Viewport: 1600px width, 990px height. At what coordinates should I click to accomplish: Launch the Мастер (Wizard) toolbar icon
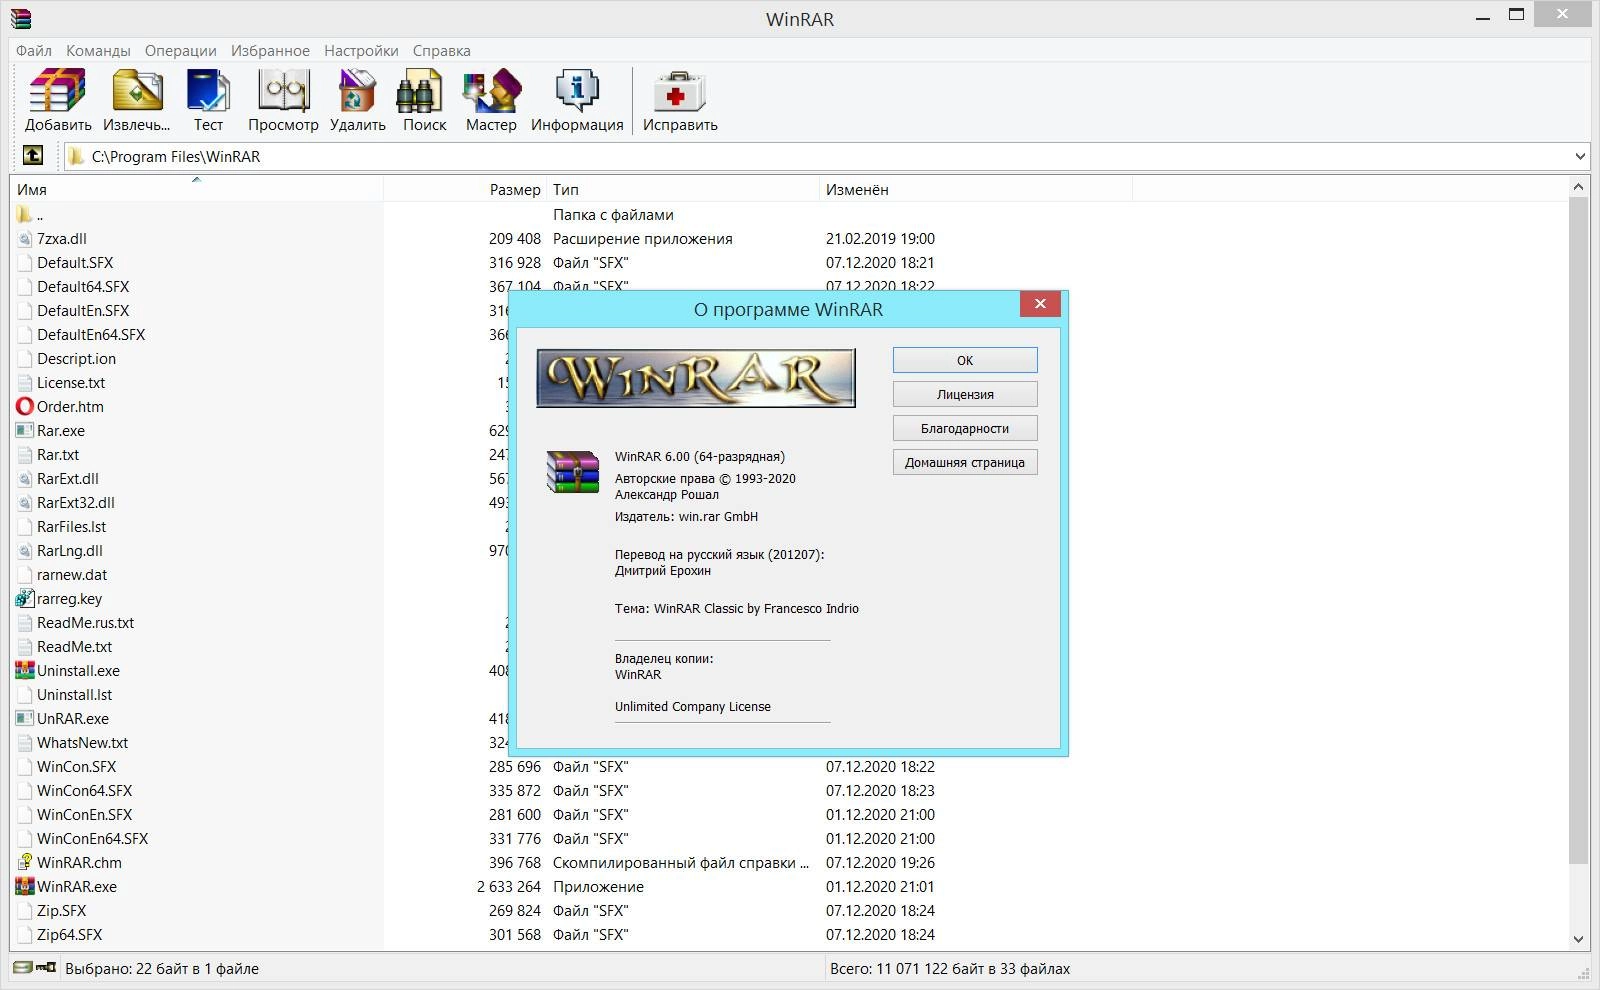pyautogui.click(x=491, y=91)
